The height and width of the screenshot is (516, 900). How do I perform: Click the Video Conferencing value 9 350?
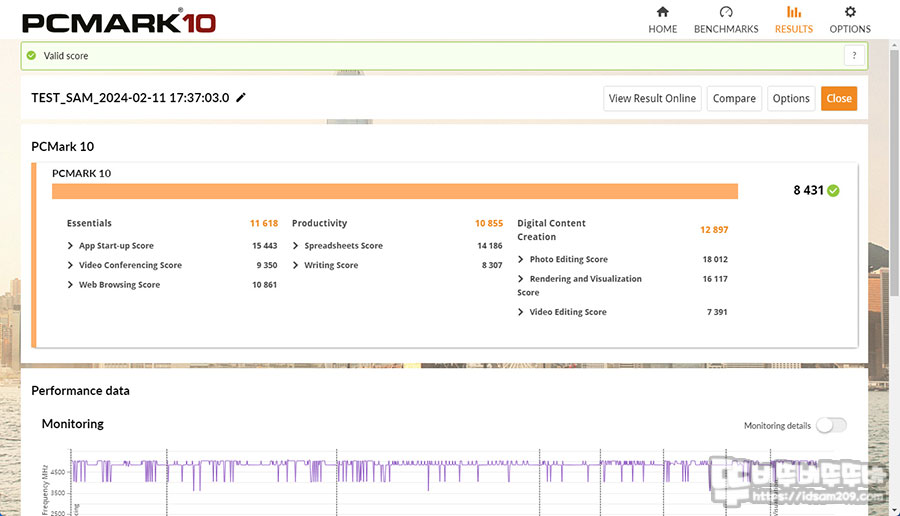[266, 265]
